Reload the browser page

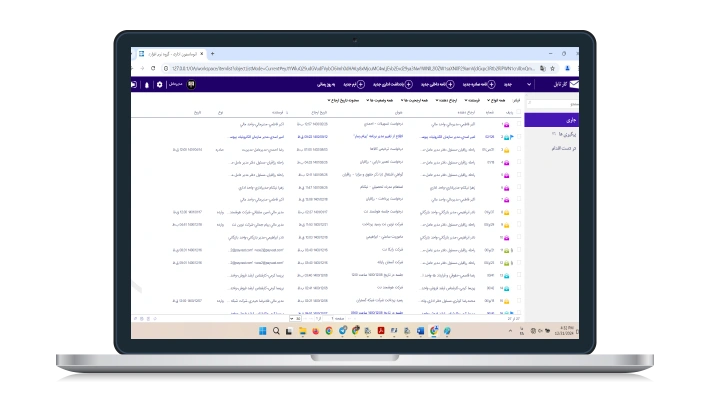153,68
